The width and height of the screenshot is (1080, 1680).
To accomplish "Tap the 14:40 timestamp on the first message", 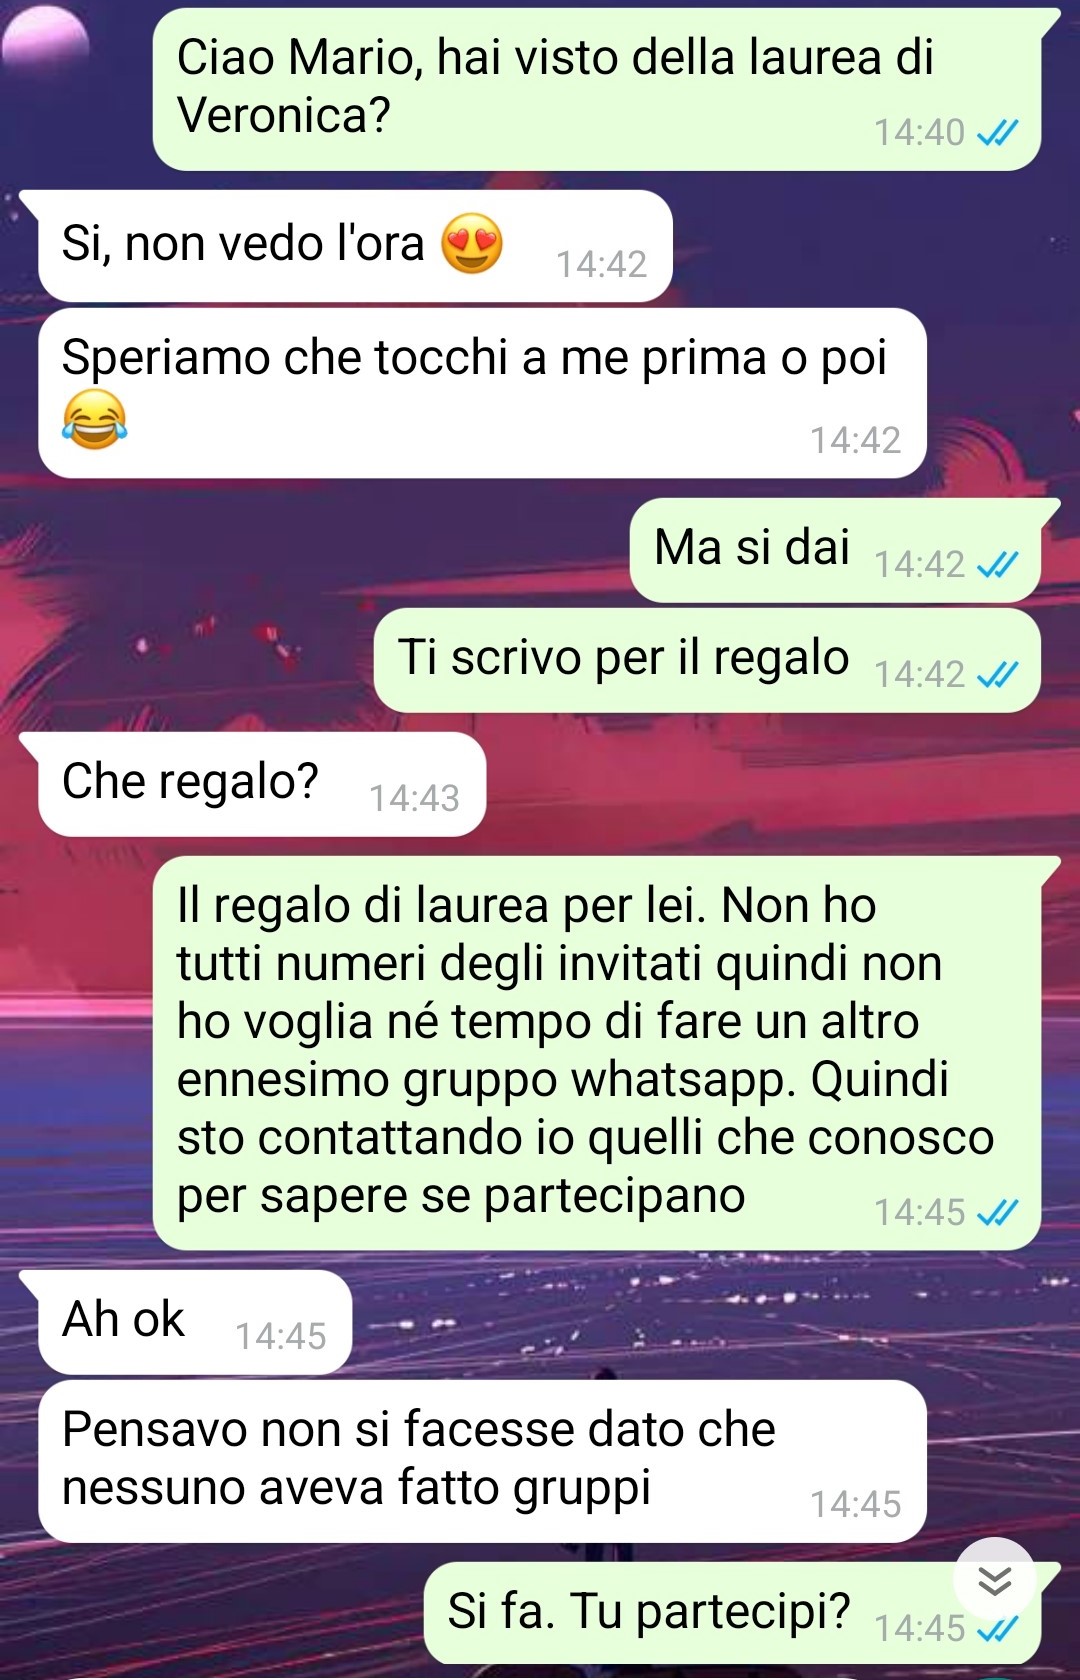I will 919,132.
